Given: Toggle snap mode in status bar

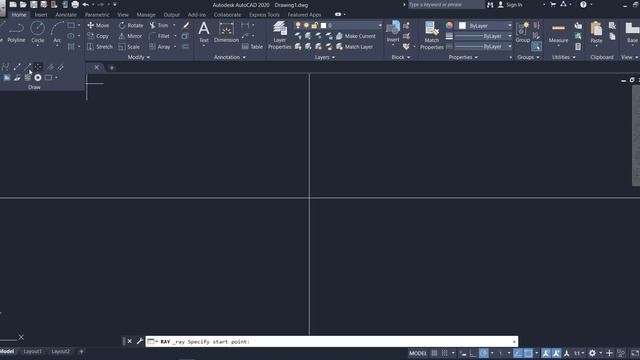Looking at the screenshot, I should 444,353.
